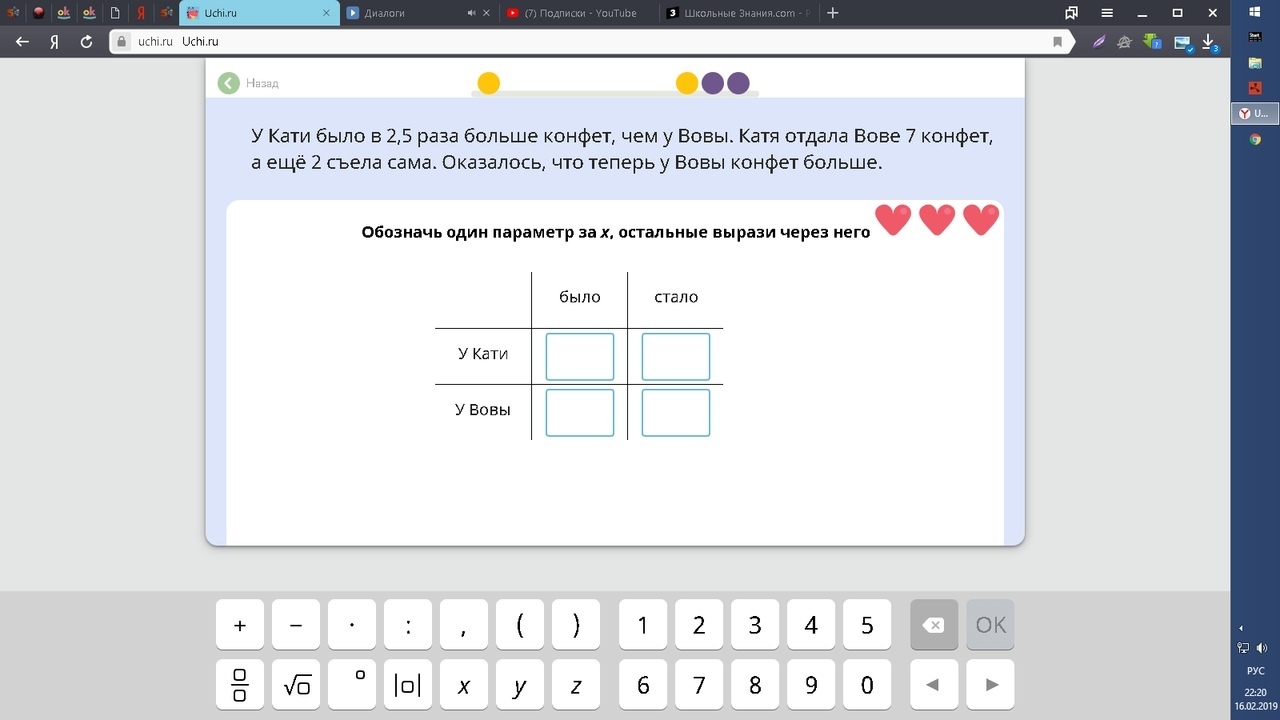Click the green back arrow next to Назад
This screenshot has width=1280, height=720.
click(x=229, y=83)
